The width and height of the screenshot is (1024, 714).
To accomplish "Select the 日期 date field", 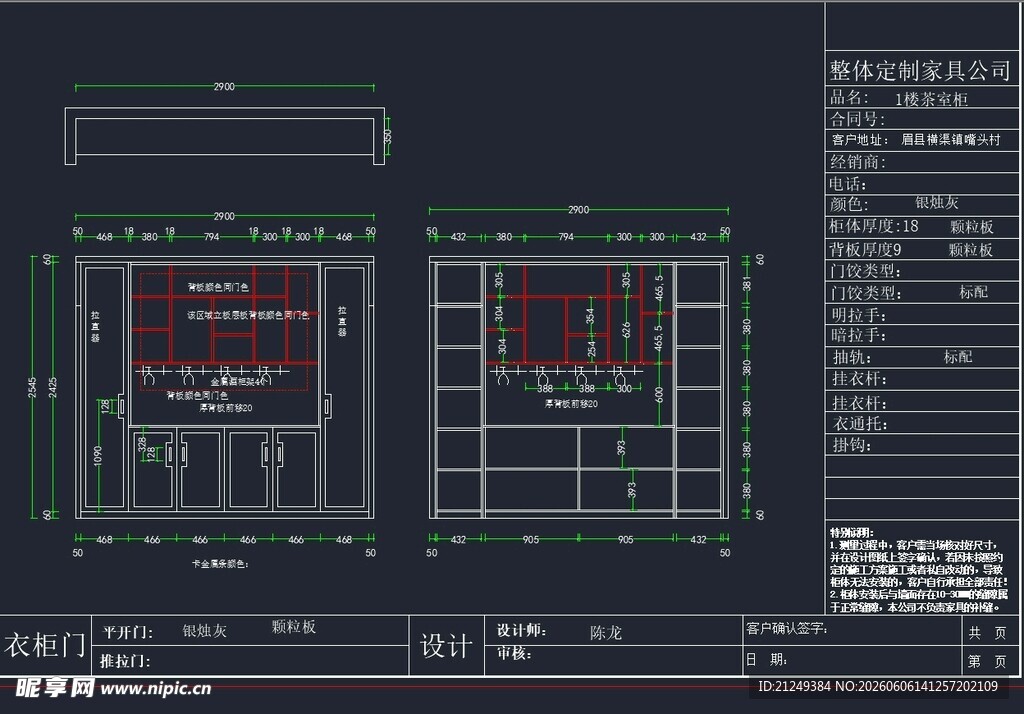I will click(x=852, y=660).
